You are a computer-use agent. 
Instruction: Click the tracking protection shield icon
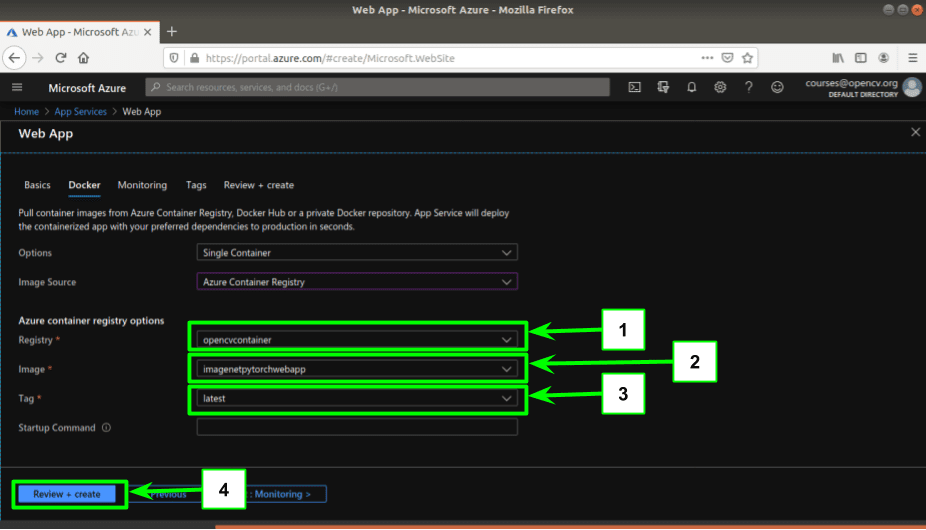coord(174,58)
